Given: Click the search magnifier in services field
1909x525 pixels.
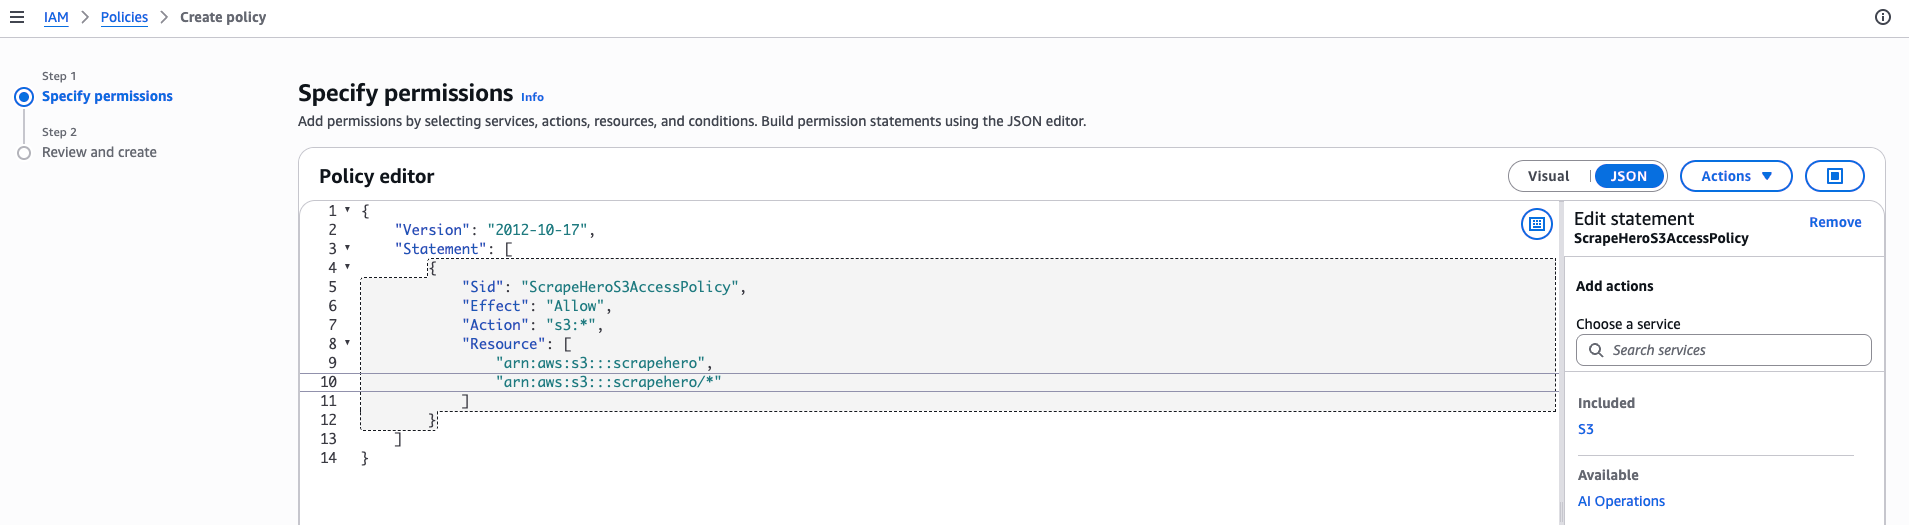Looking at the screenshot, I should click(x=1596, y=350).
